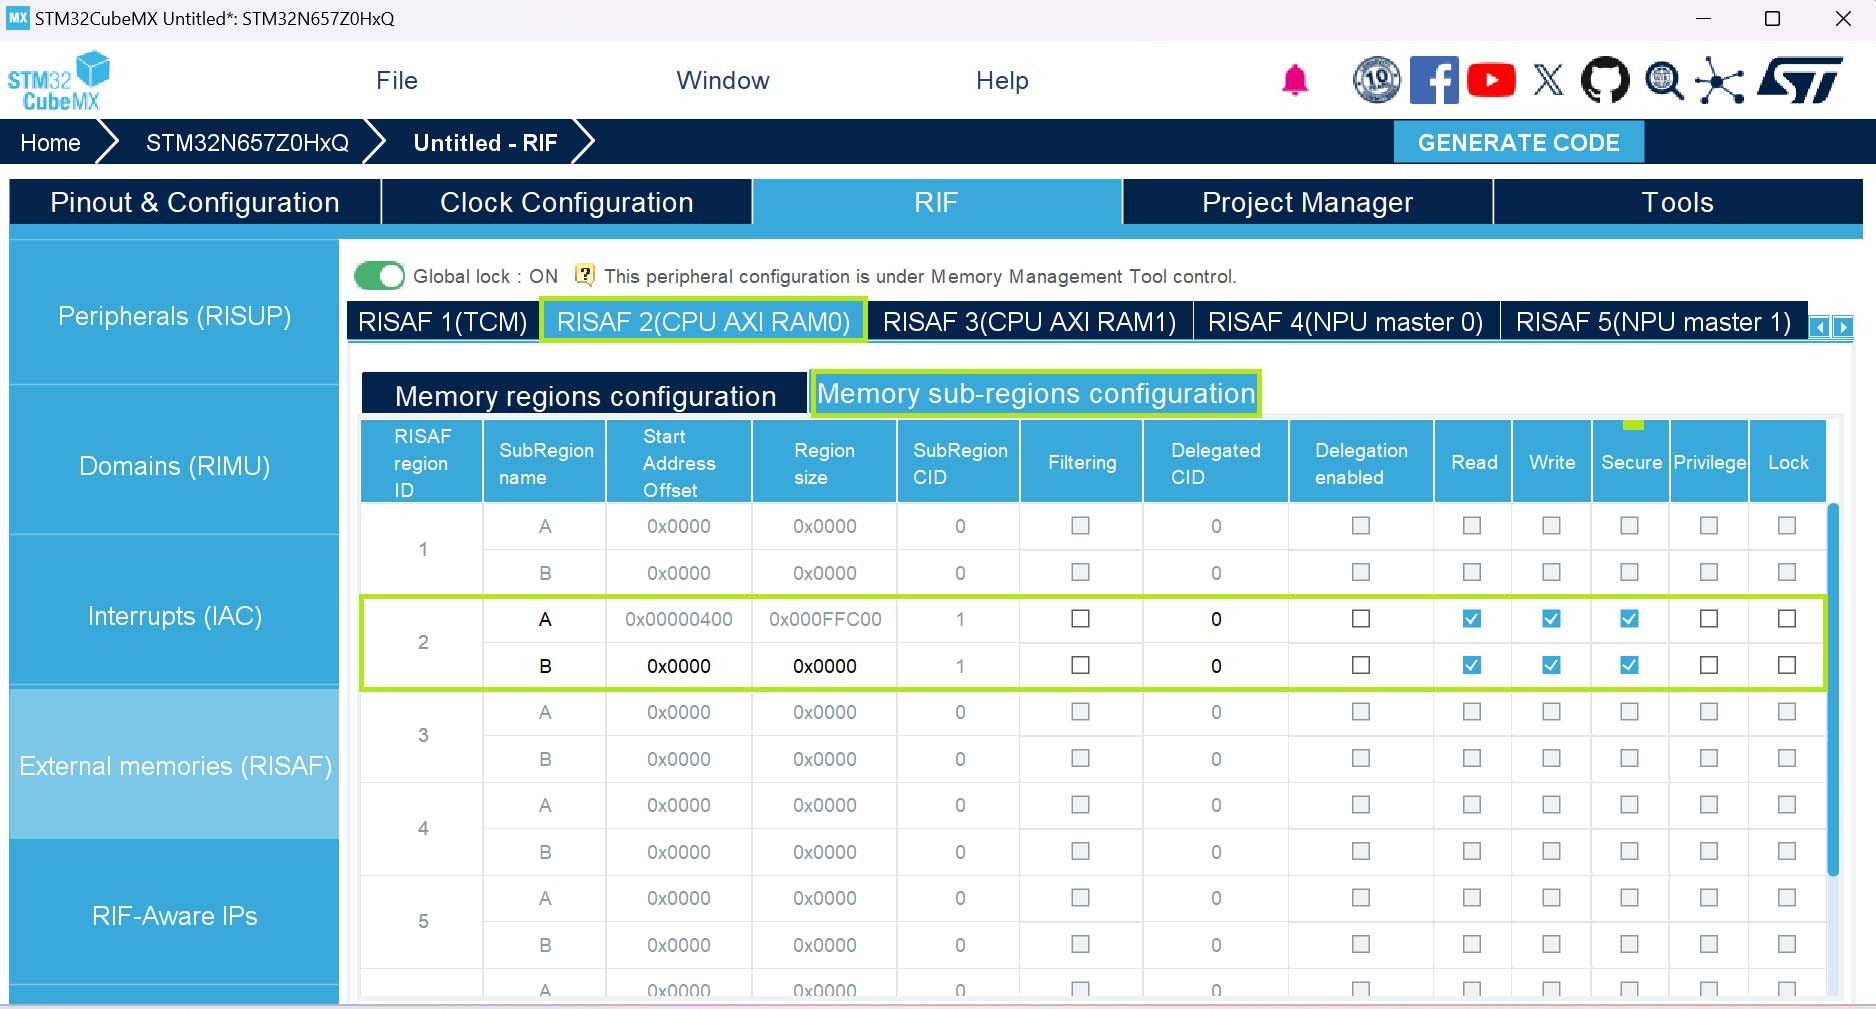Viewport: 1876px width, 1009px height.
Task: Click the help question mark beside Global lock
Action: (x=585, y=275)
